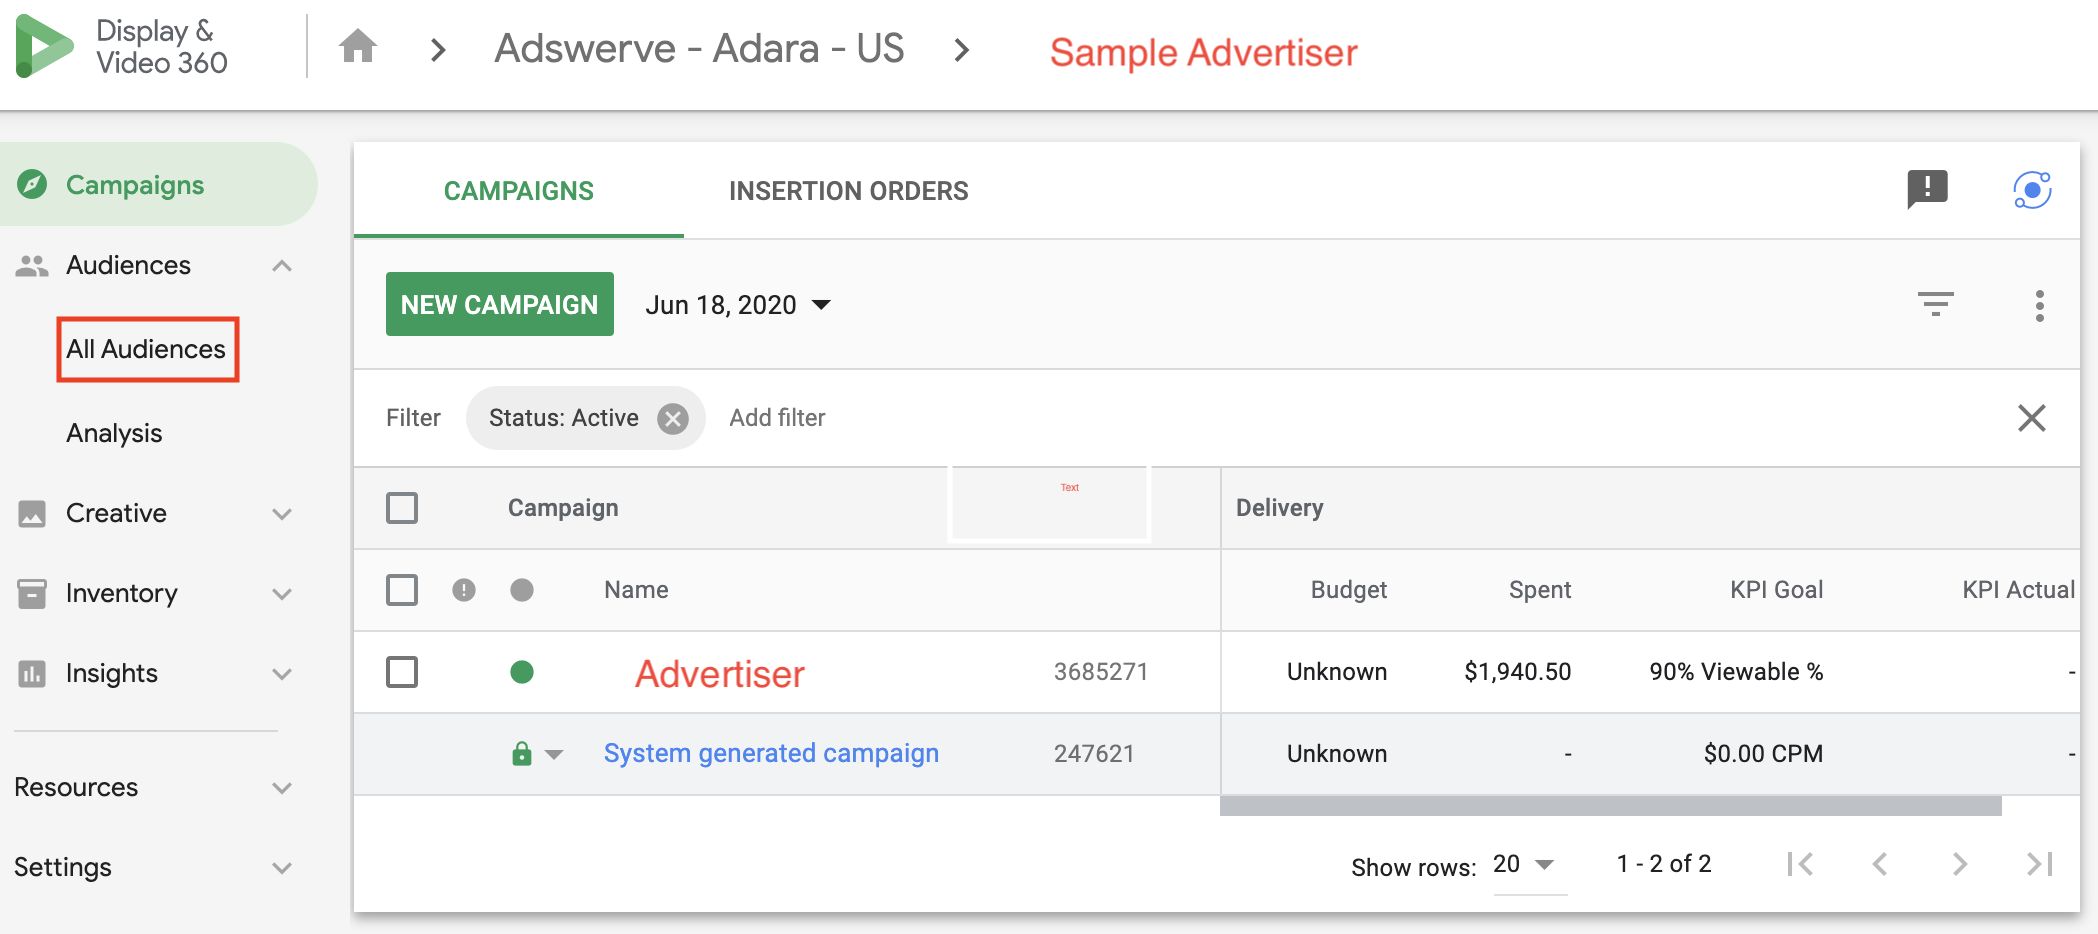Viewport: 2098px width, 934px height.
Task: Expand the Inventory section chevron
Action: point(282,594)
